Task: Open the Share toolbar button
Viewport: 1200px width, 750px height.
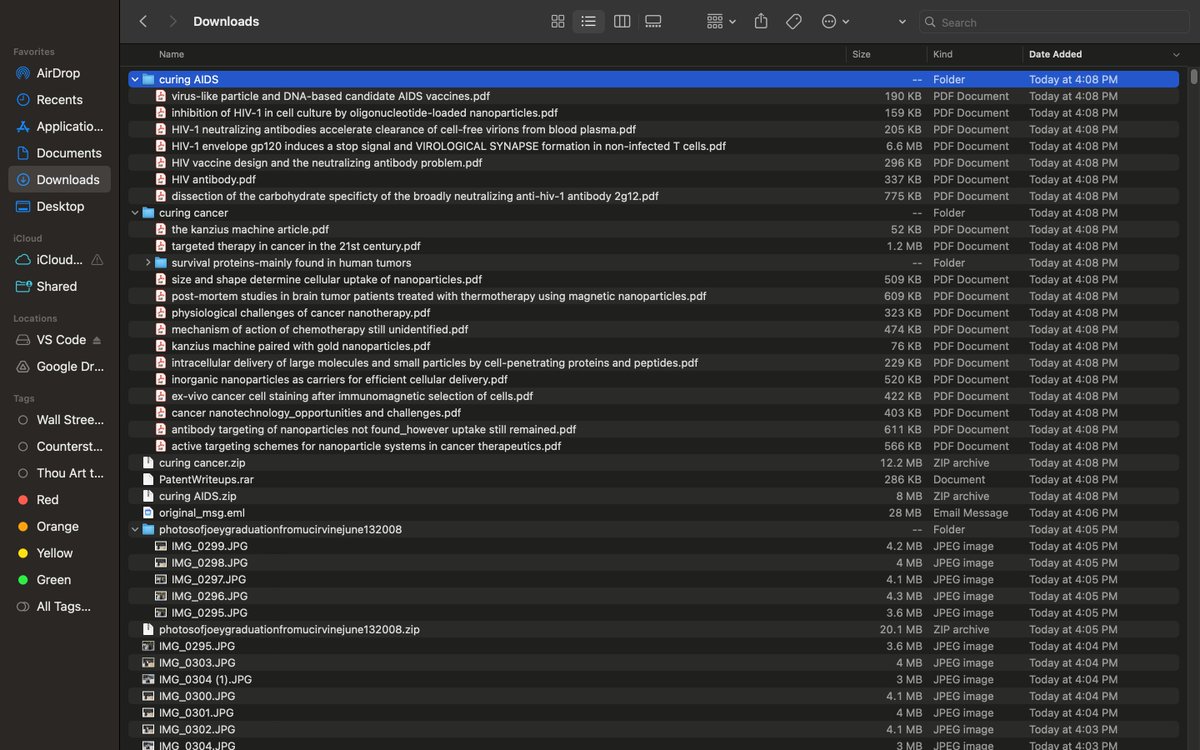Action: click(761, 21)
